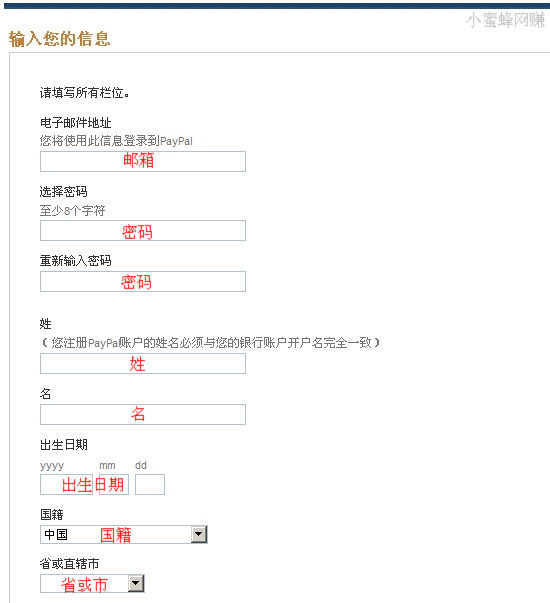Open the nationality dropdown arrow

tap(199, 534)
